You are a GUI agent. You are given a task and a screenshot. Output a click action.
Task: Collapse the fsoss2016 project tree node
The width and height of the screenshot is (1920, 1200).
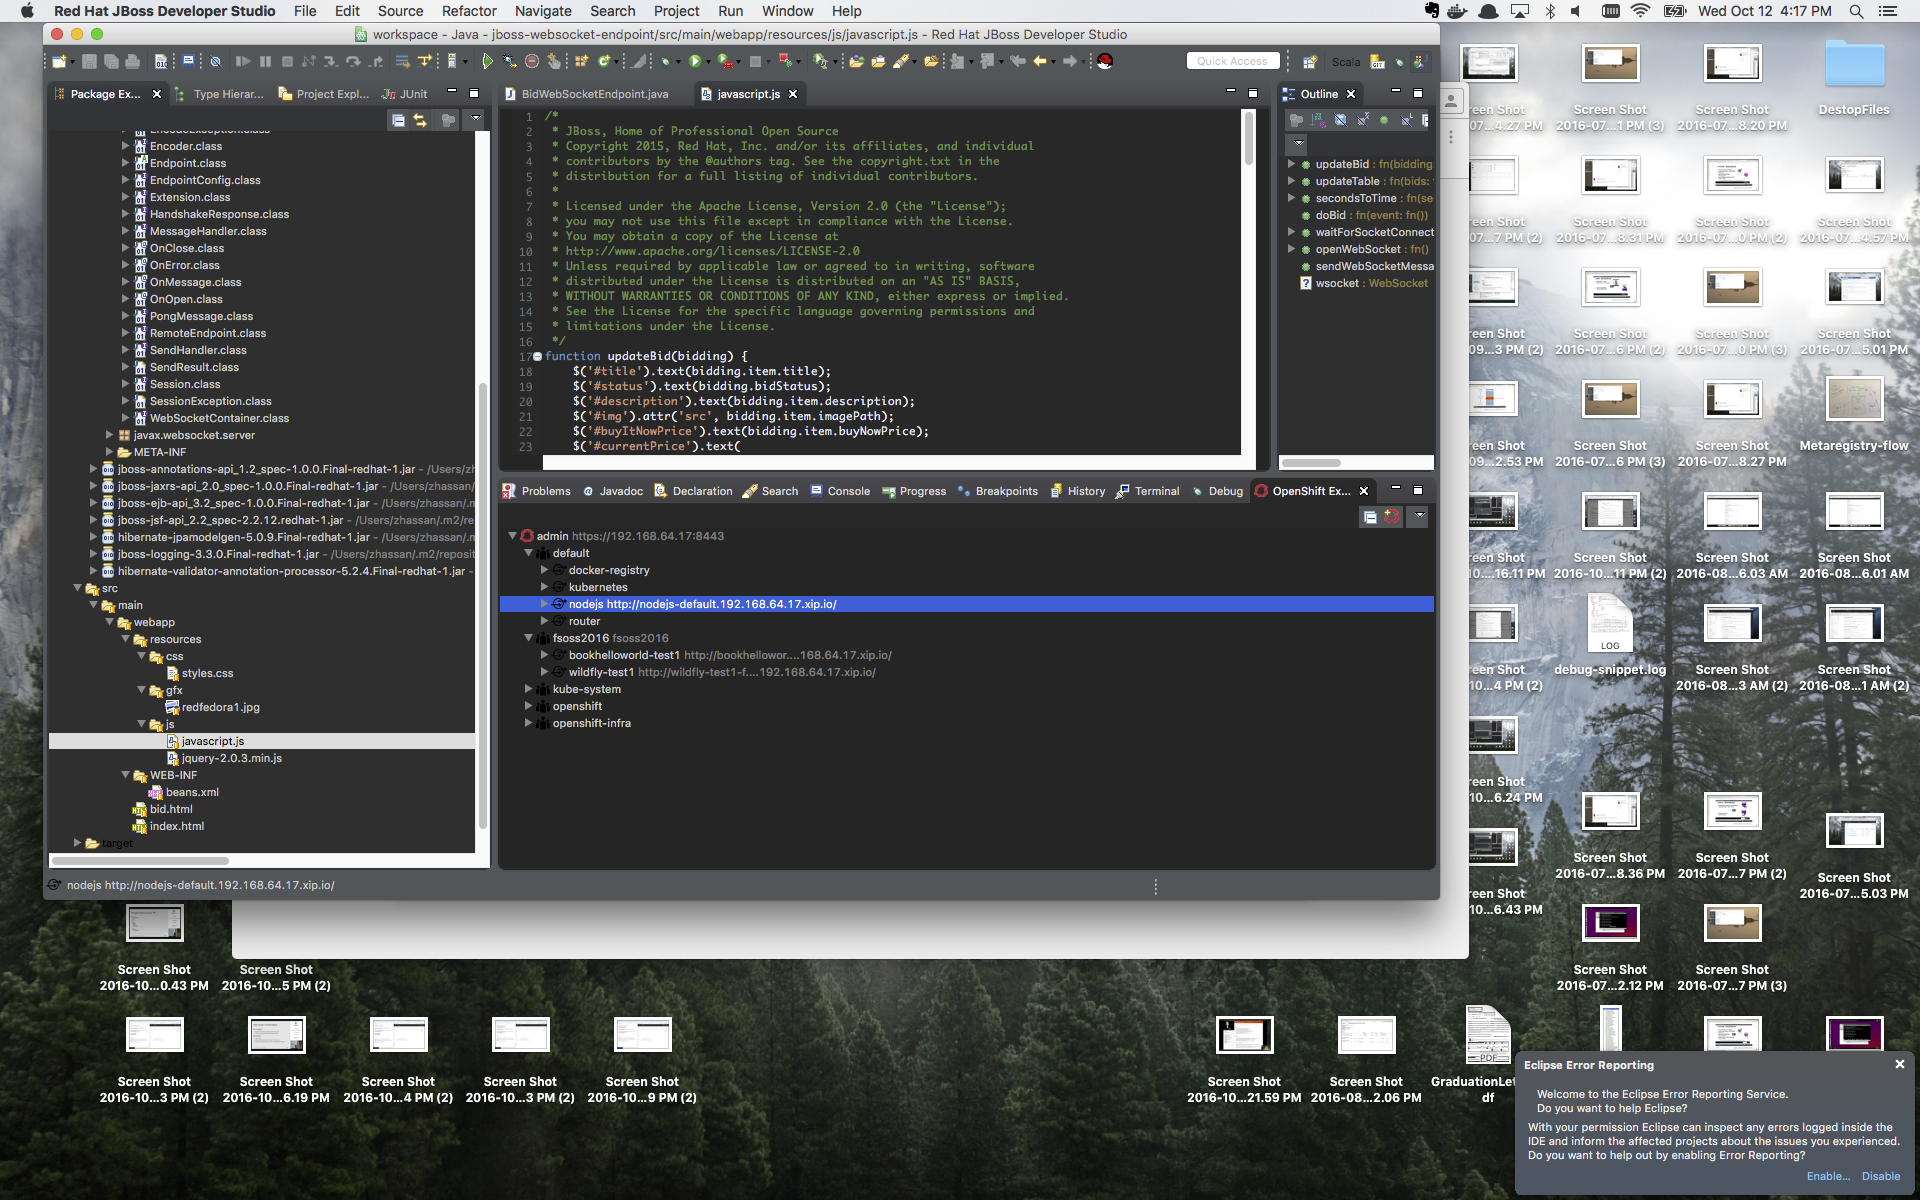pyautogui.click(x=528, y=638)
